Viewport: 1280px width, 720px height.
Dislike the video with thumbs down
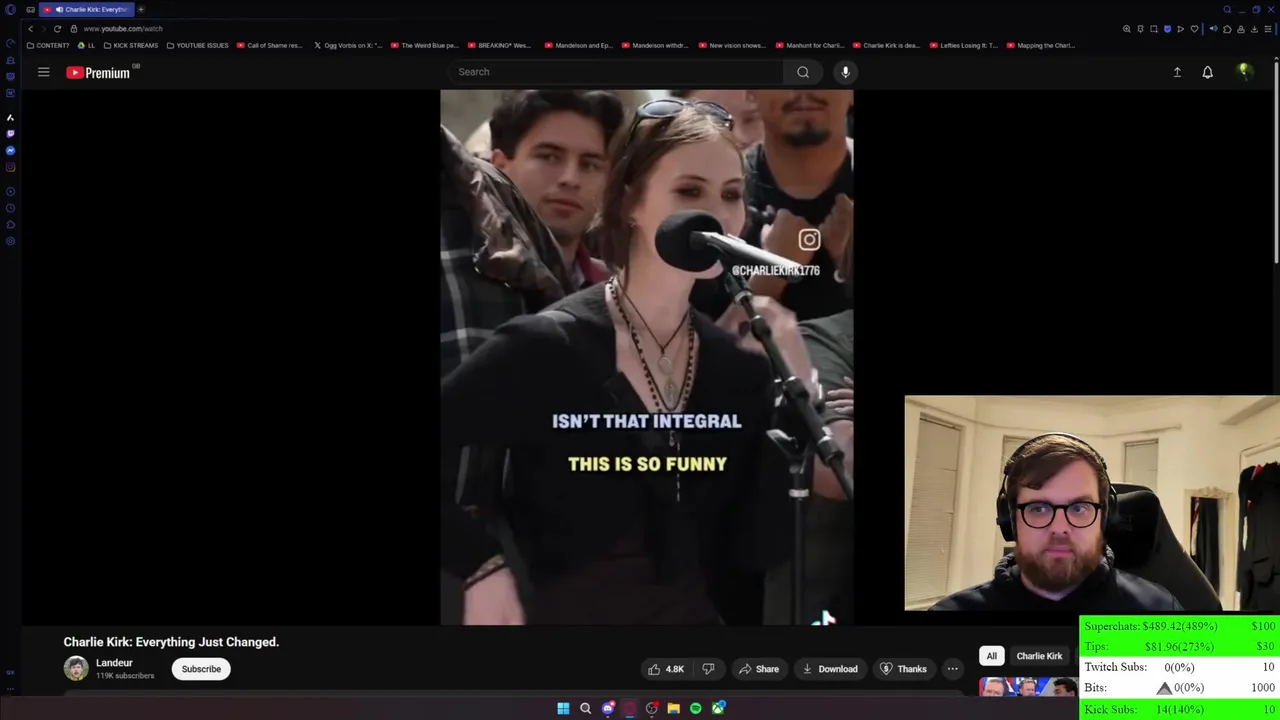(708, 669)
